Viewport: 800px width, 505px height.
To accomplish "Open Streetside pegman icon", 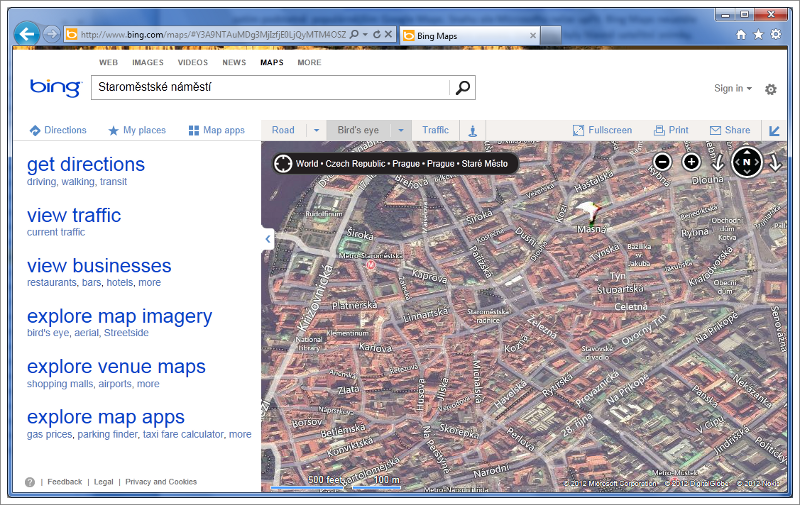I will [472, 130].
